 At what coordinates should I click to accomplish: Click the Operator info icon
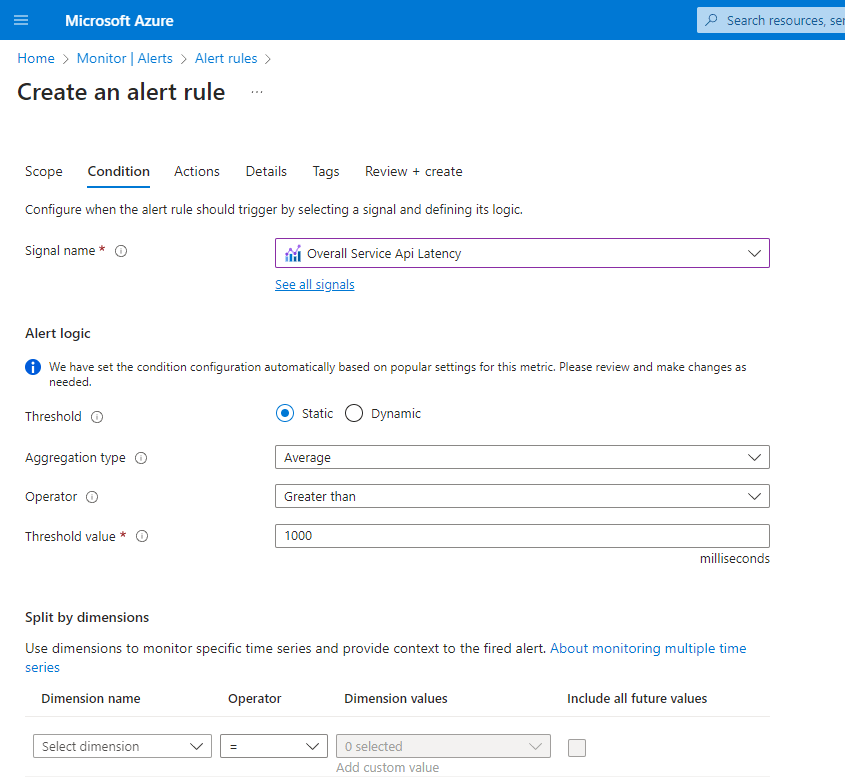(x=94, y=497)
